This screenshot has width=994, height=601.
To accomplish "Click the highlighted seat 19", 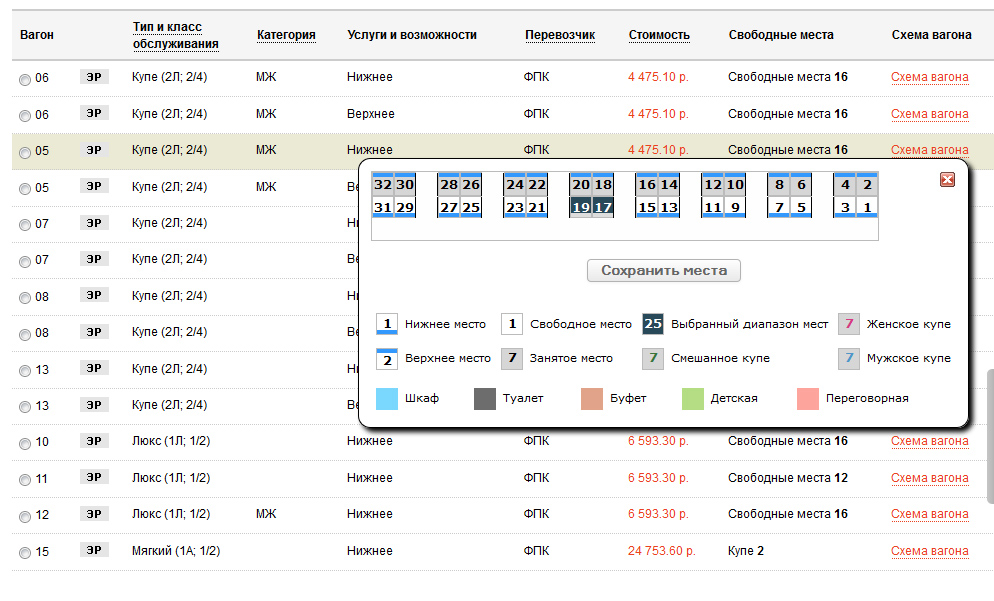I will pos(581,208).
